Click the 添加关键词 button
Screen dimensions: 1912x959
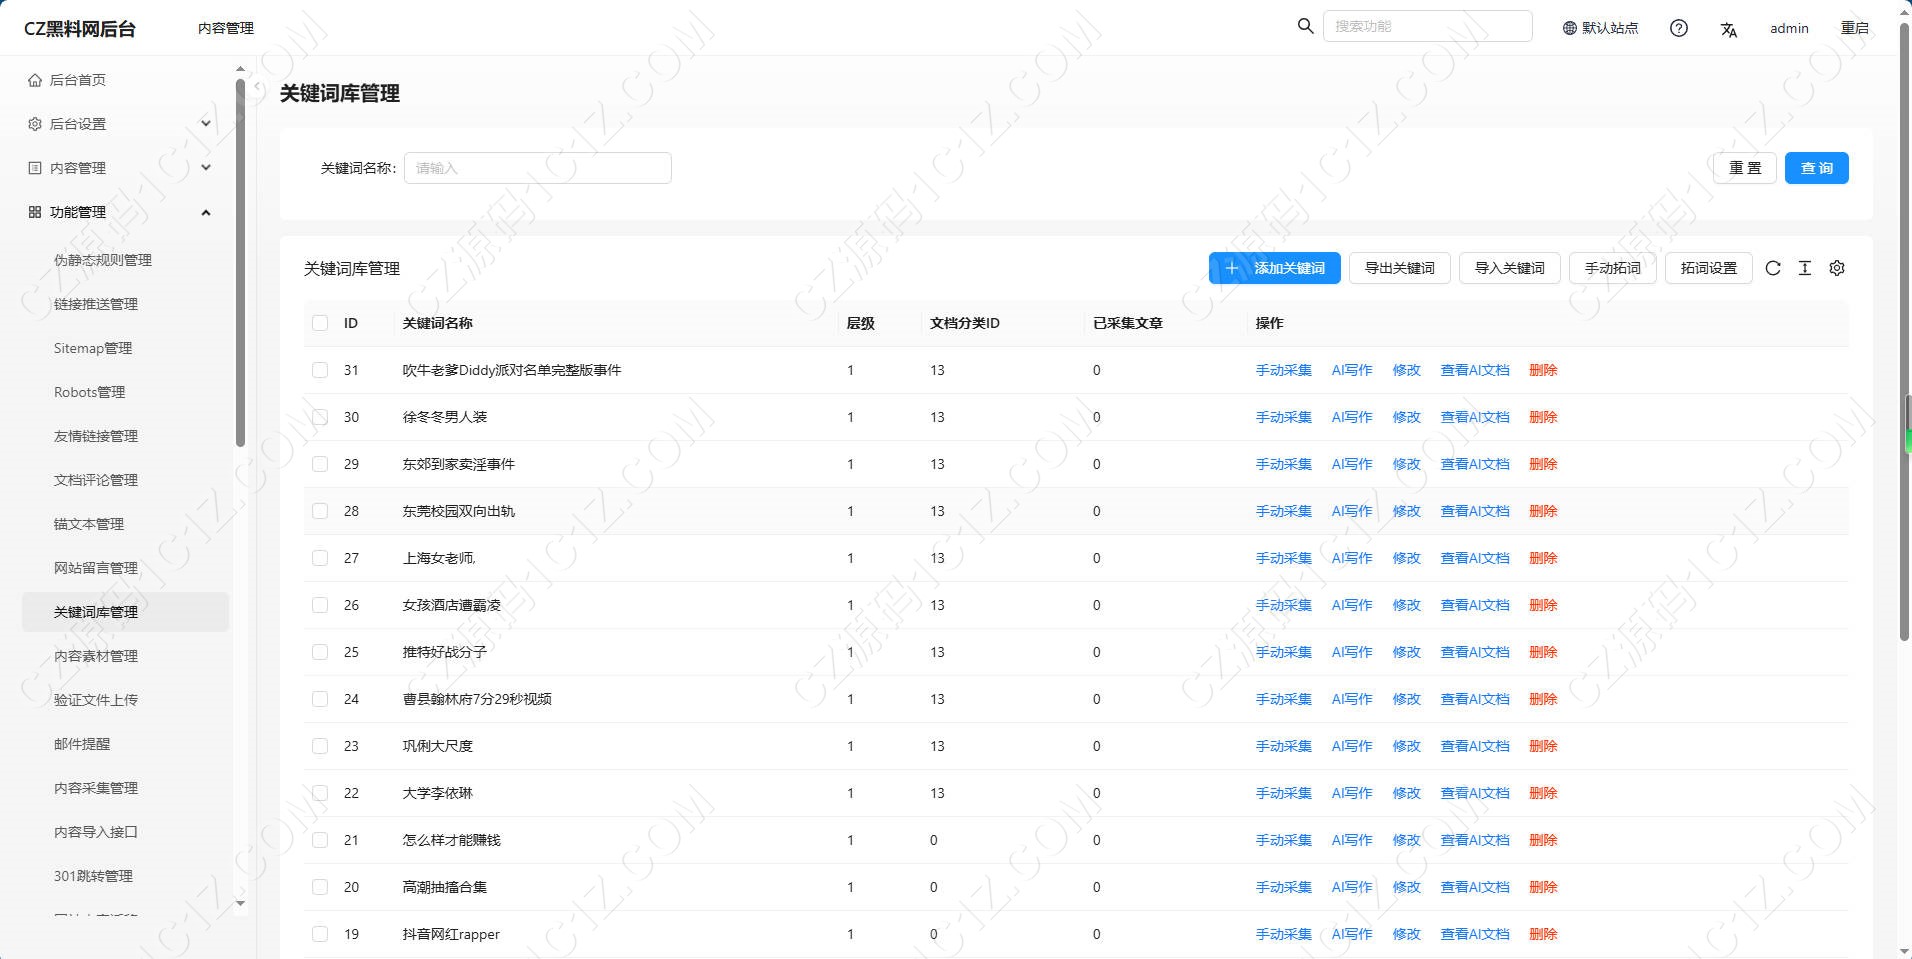1274,268
